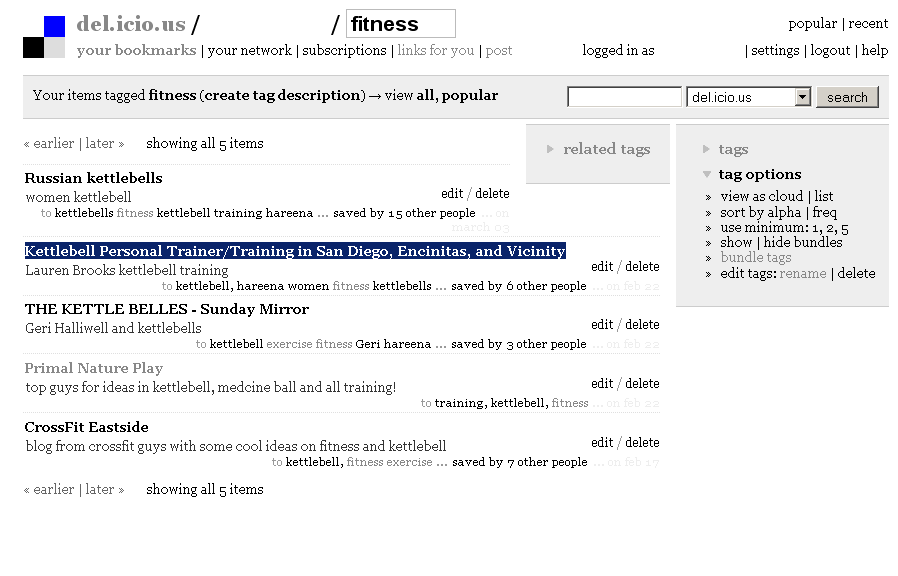View recent bookmarks
The width and height of the screenshot is (898, 576).
pyautogui.click(x=868, y=23)
